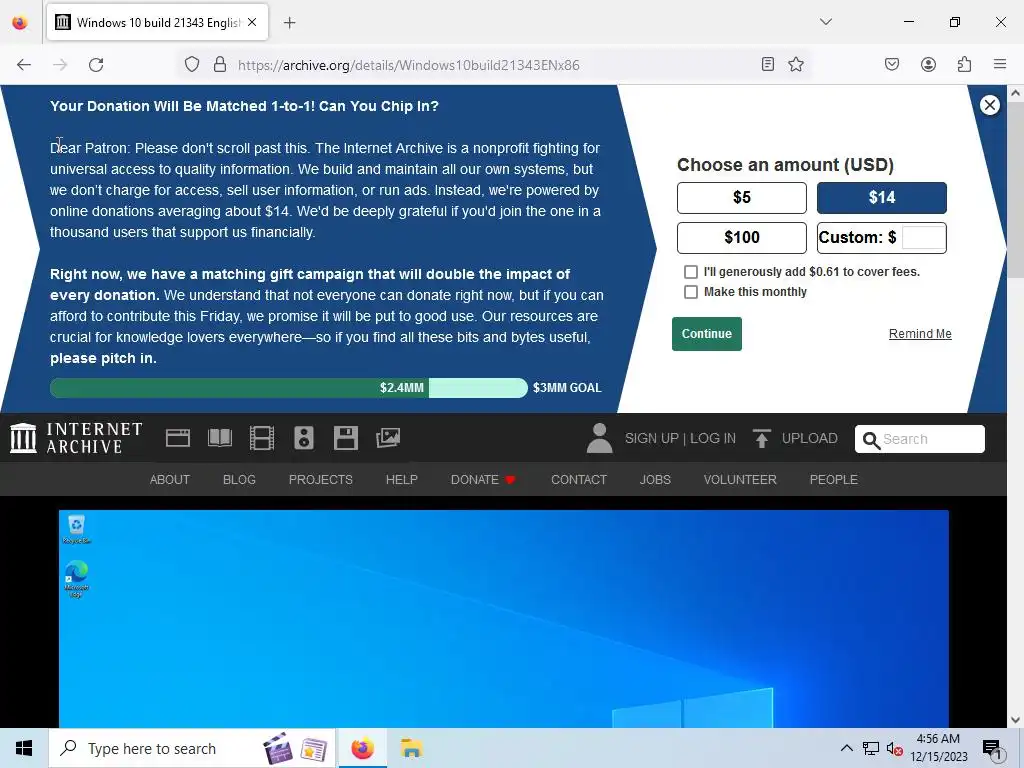The height and width of the screenshot is (768, 1024).
Task: Select the Custom amount option label
Action: [857, 238]
